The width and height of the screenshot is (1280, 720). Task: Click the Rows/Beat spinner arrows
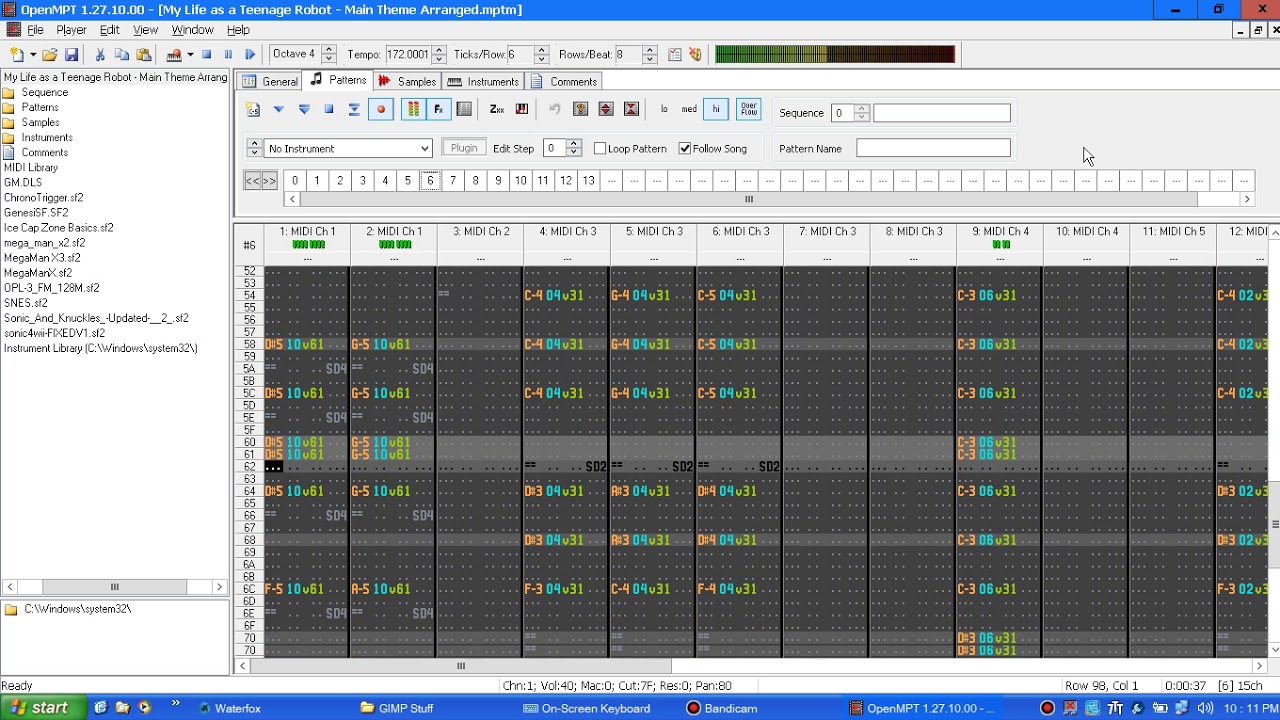coord(649,54)
